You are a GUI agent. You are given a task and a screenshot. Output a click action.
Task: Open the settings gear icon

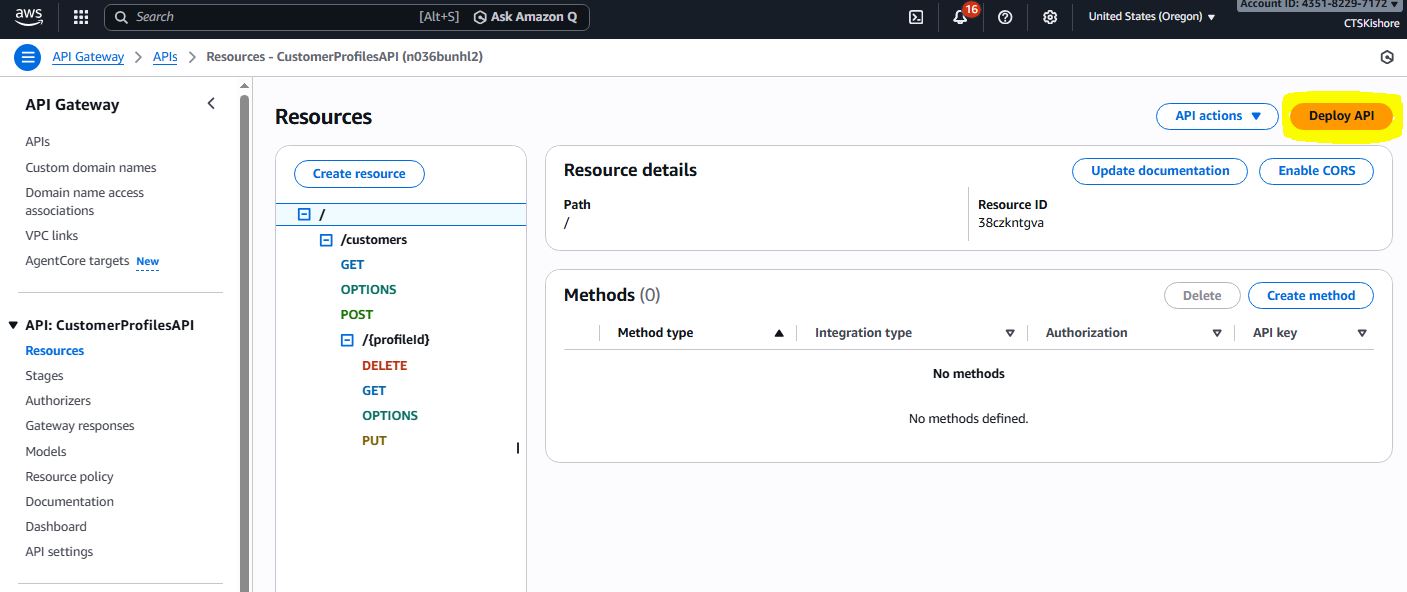point(1050,17)
